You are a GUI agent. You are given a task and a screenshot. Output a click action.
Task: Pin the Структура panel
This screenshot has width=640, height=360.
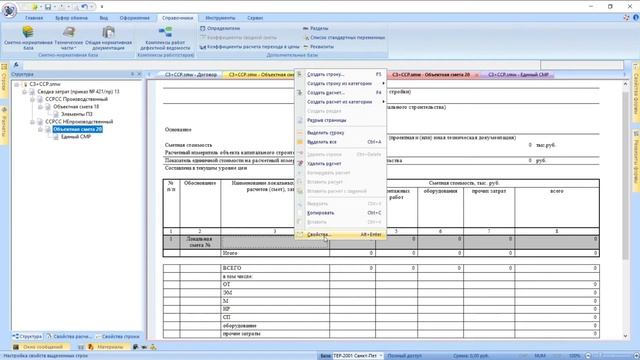(132, 74)
